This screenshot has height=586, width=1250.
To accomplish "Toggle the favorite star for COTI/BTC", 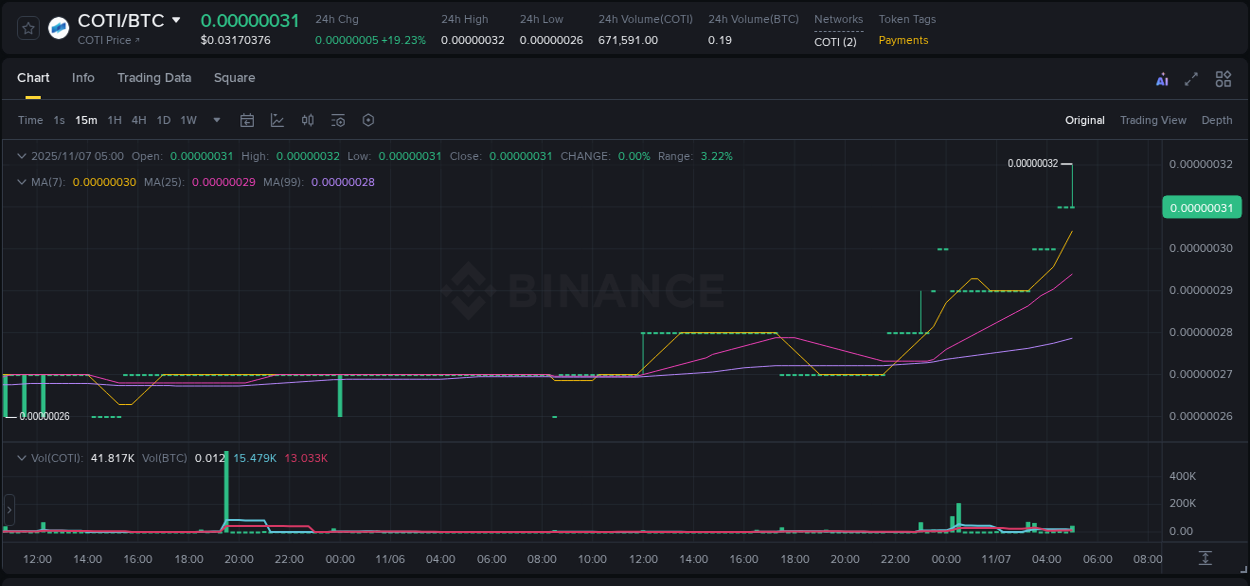I will pos(27,27).
